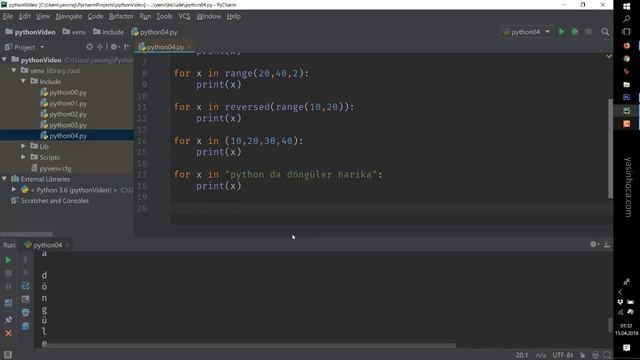Open Windows Start button in taskbar
The image size is (640, 360).
627,6
